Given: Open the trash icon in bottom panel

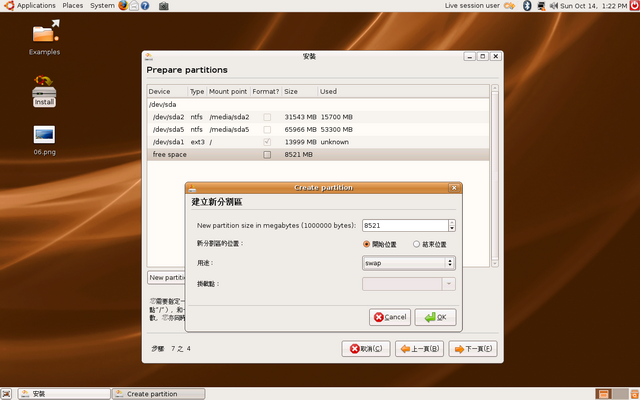Looking at the screenshot, I should (634, 393).
